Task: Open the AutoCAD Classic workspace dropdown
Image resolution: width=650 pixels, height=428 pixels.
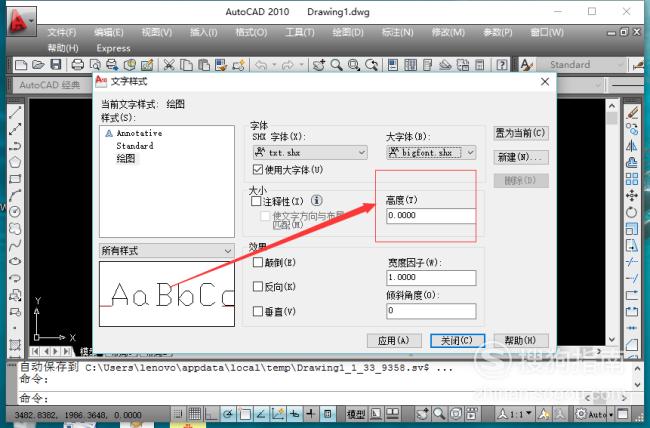Action: (x=54, y=85)
